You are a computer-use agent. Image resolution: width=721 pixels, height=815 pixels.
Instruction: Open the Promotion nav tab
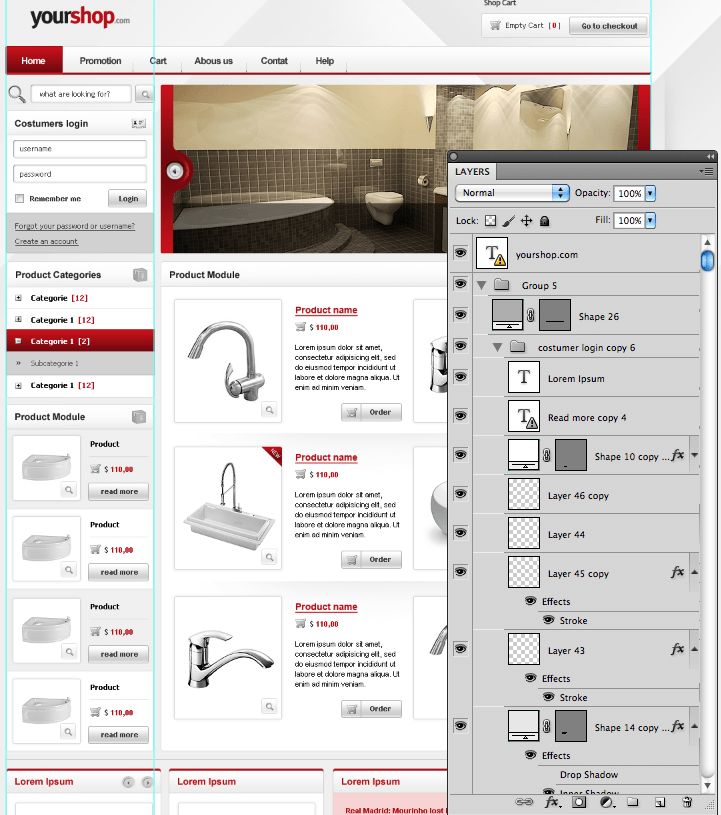[100, 61]
